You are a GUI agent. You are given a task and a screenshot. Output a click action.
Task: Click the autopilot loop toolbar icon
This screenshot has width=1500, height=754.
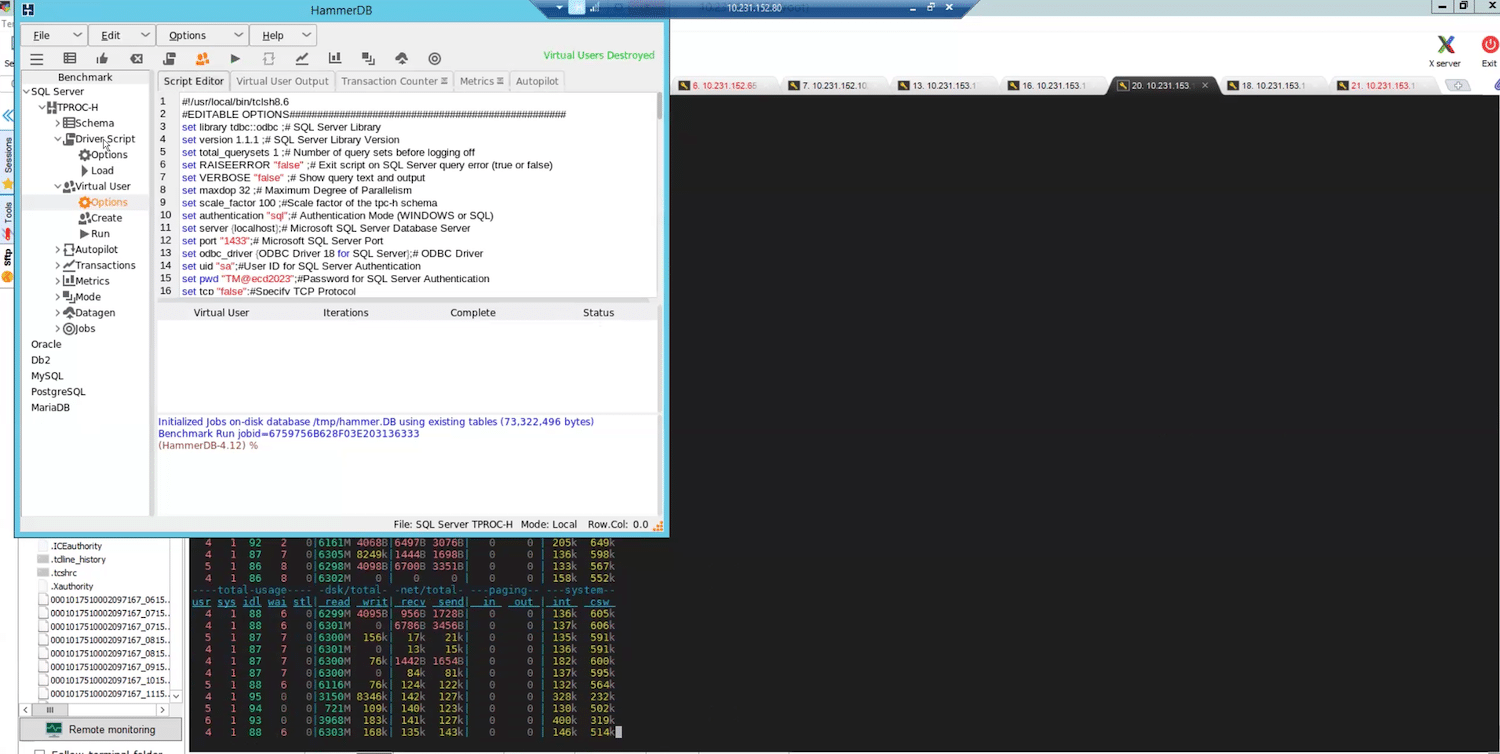point(268,59)
